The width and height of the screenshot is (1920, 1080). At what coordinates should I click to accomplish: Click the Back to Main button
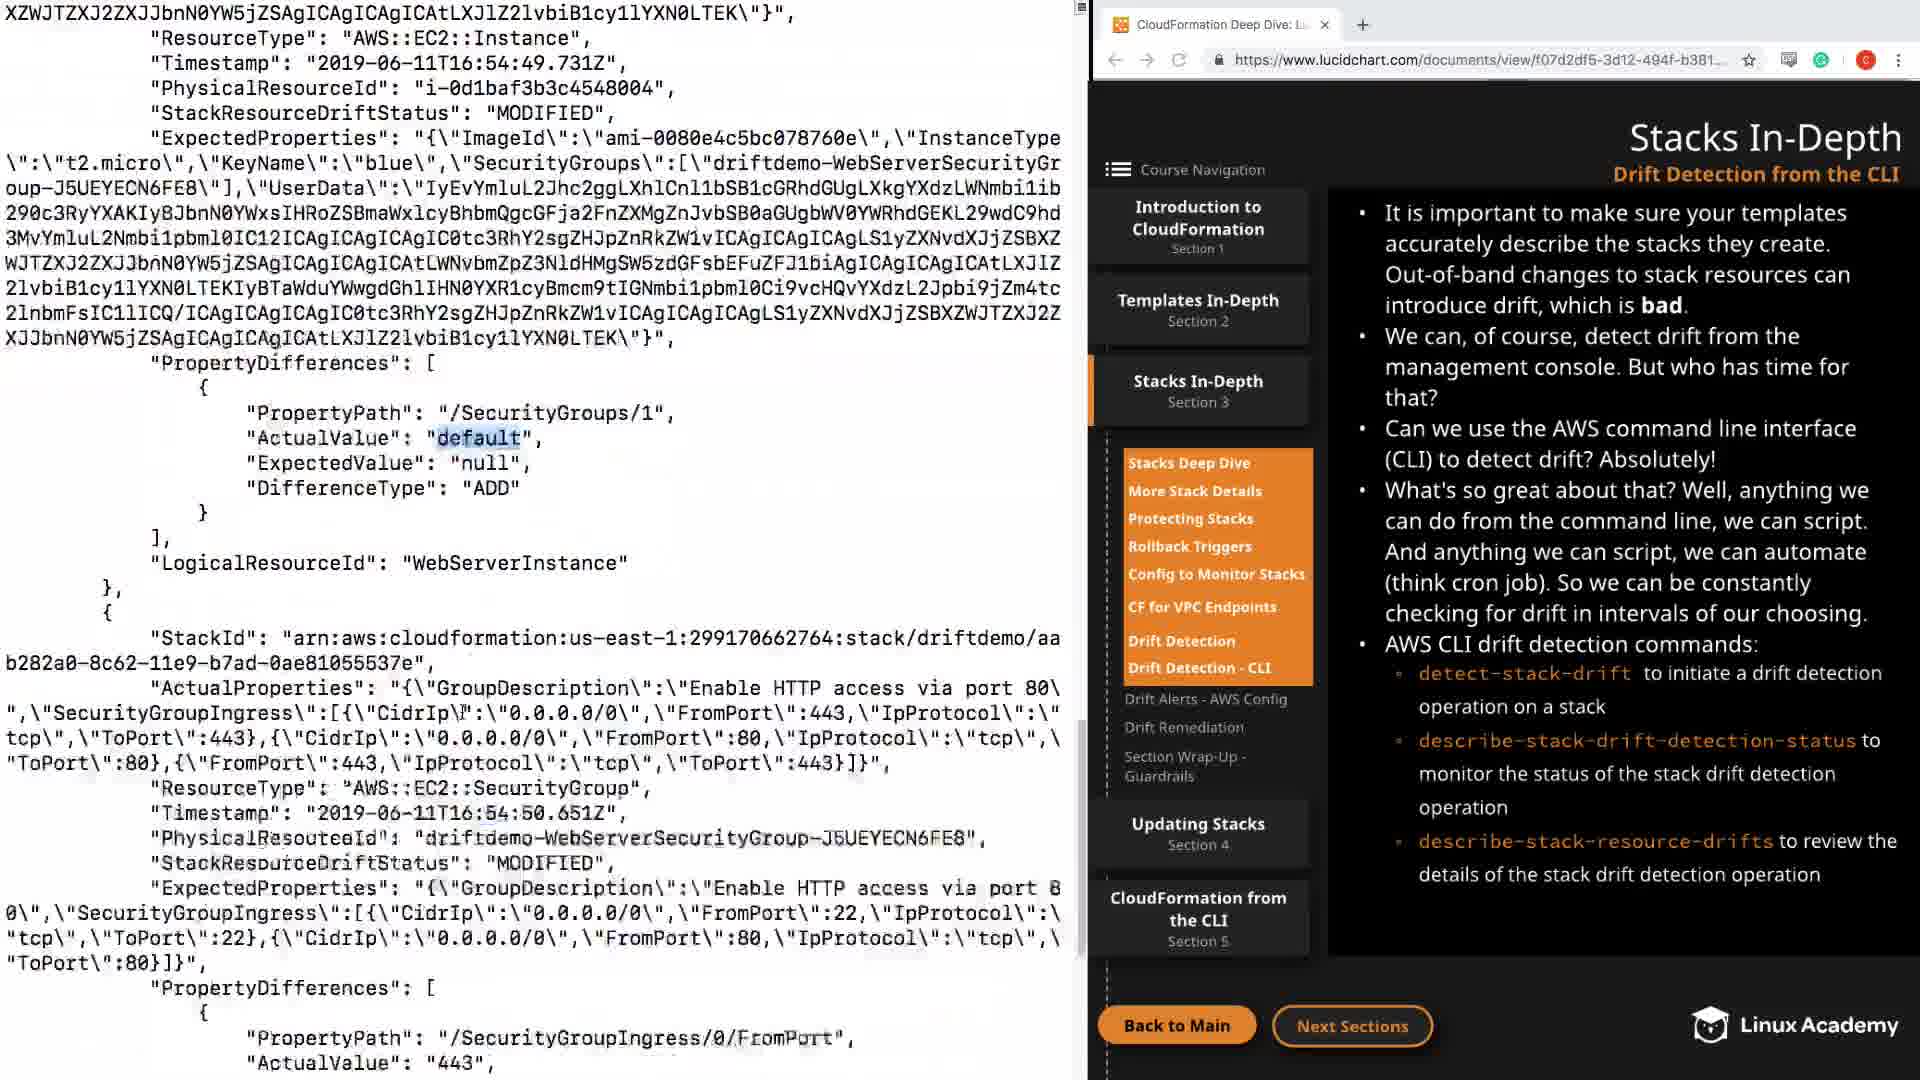(x=1177, y=1025)
